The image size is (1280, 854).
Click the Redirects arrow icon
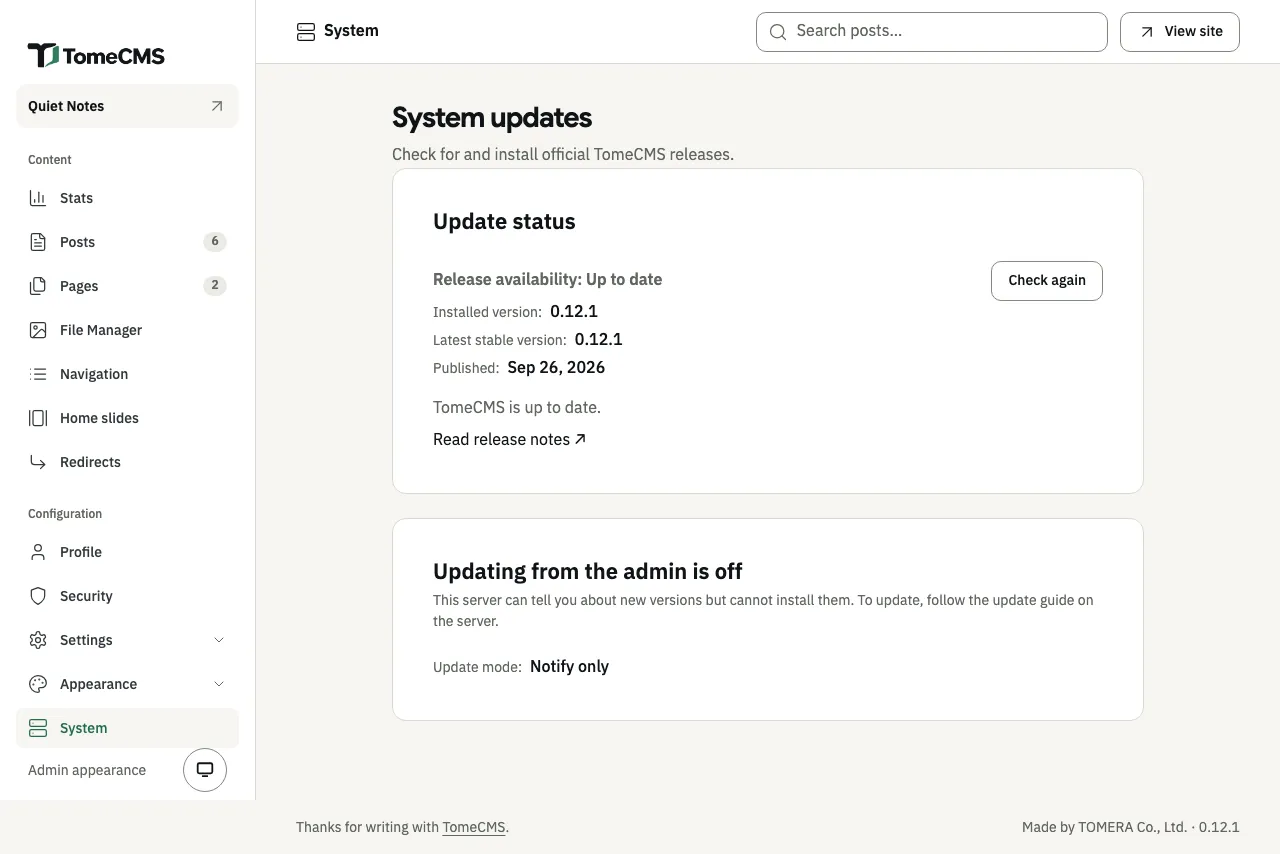tap(38, 462)
